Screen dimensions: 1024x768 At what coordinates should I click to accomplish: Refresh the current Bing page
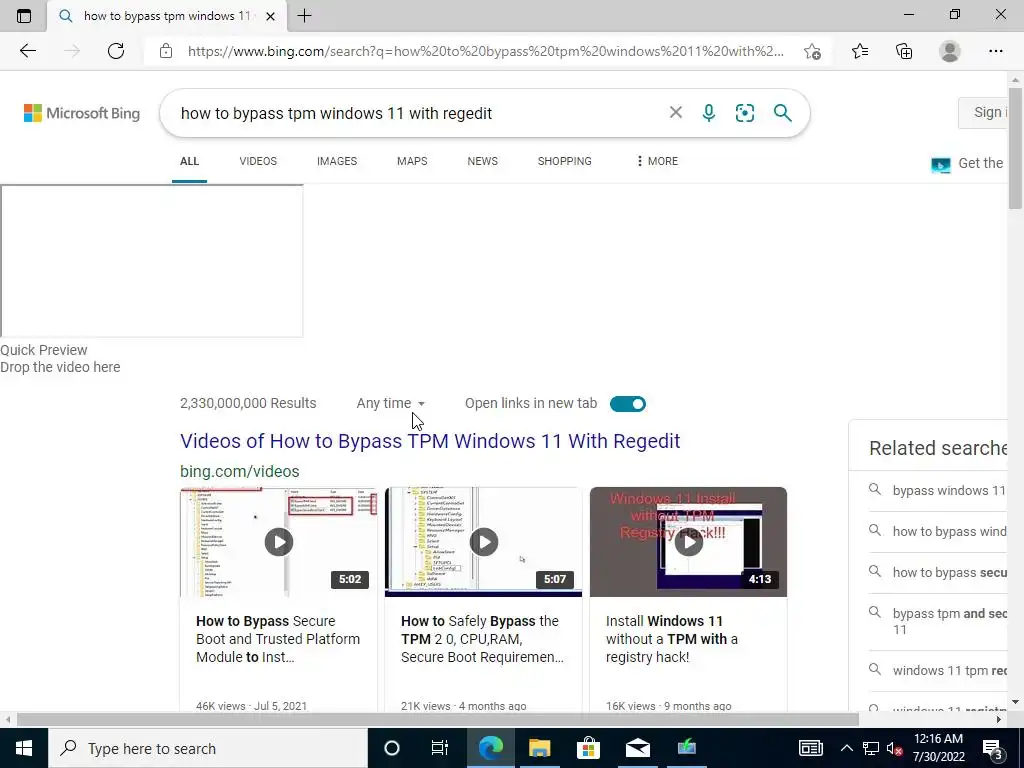tap(116, 51)
